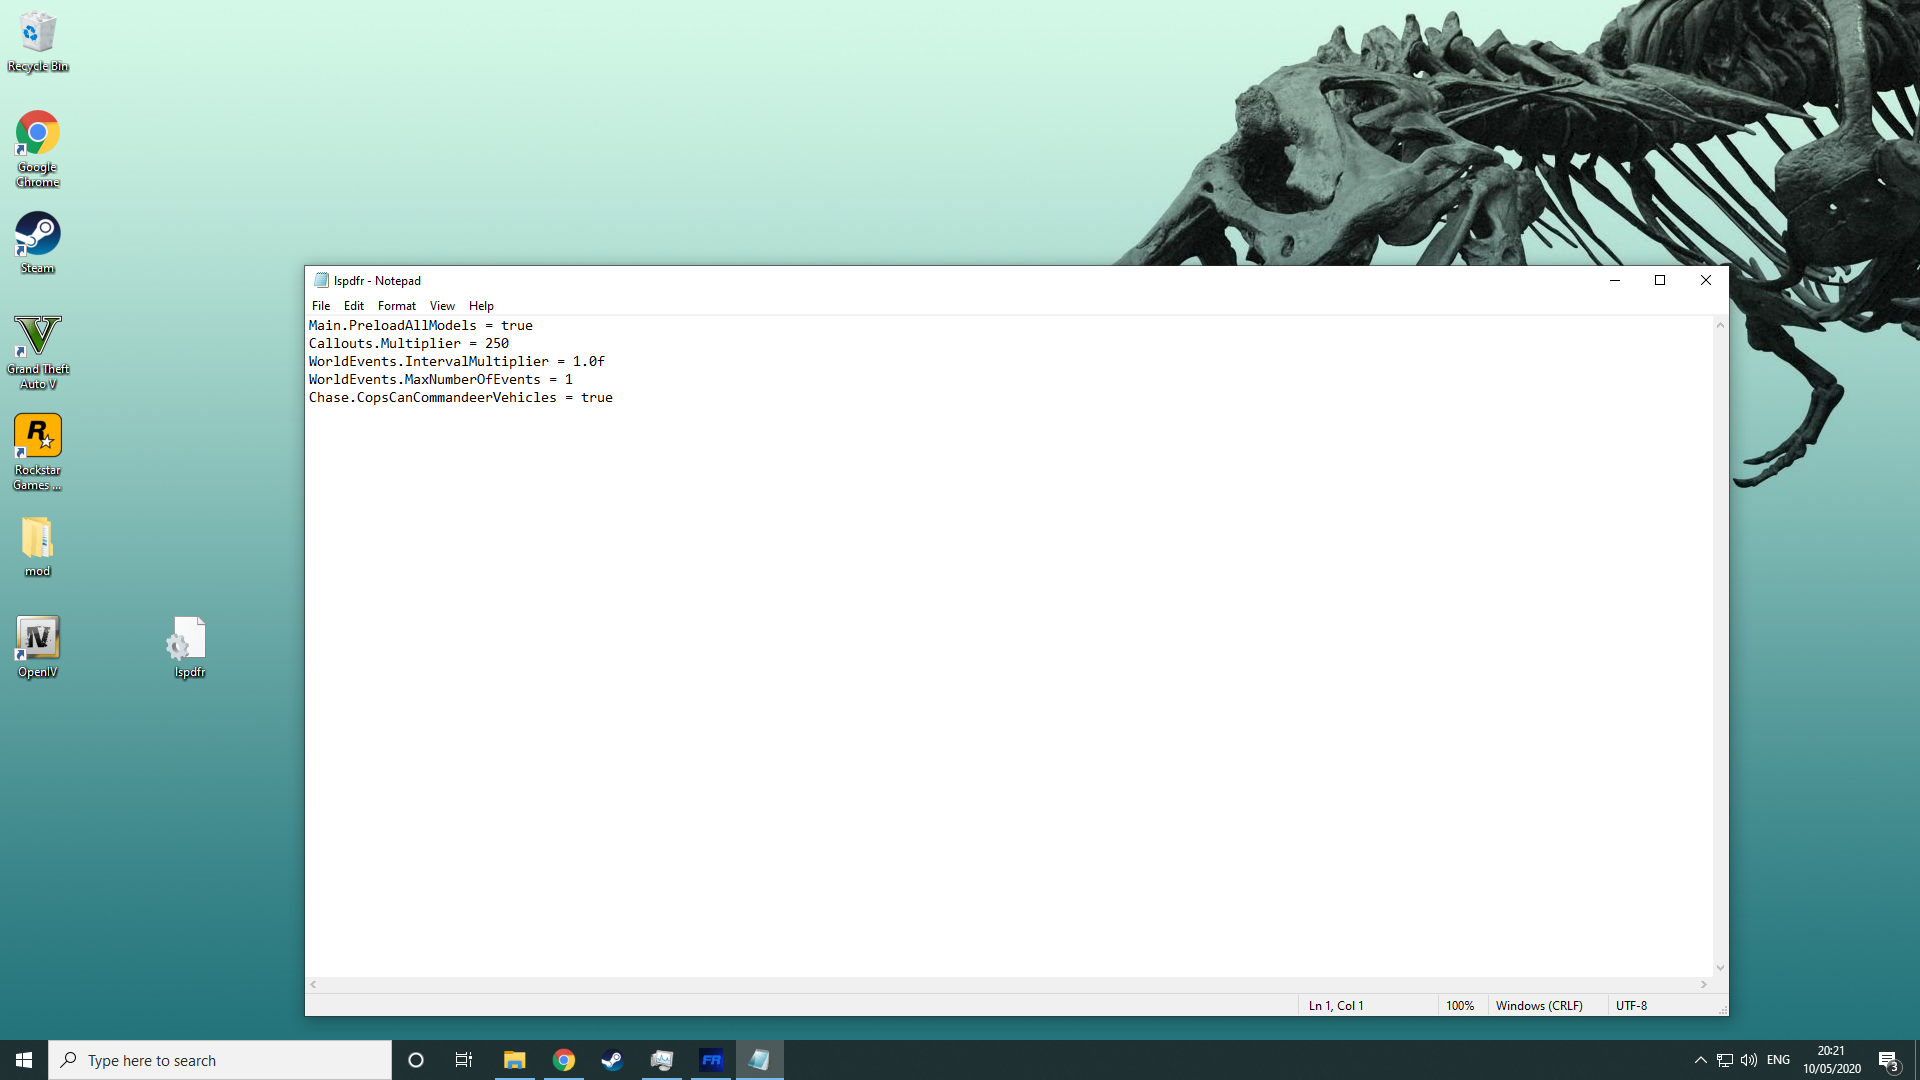Image resolution: width=1920 pixels, height=1080 pixels.
Task: Click the Notepad vertical scrollbar down arrow
Action: pos(1720,967)
